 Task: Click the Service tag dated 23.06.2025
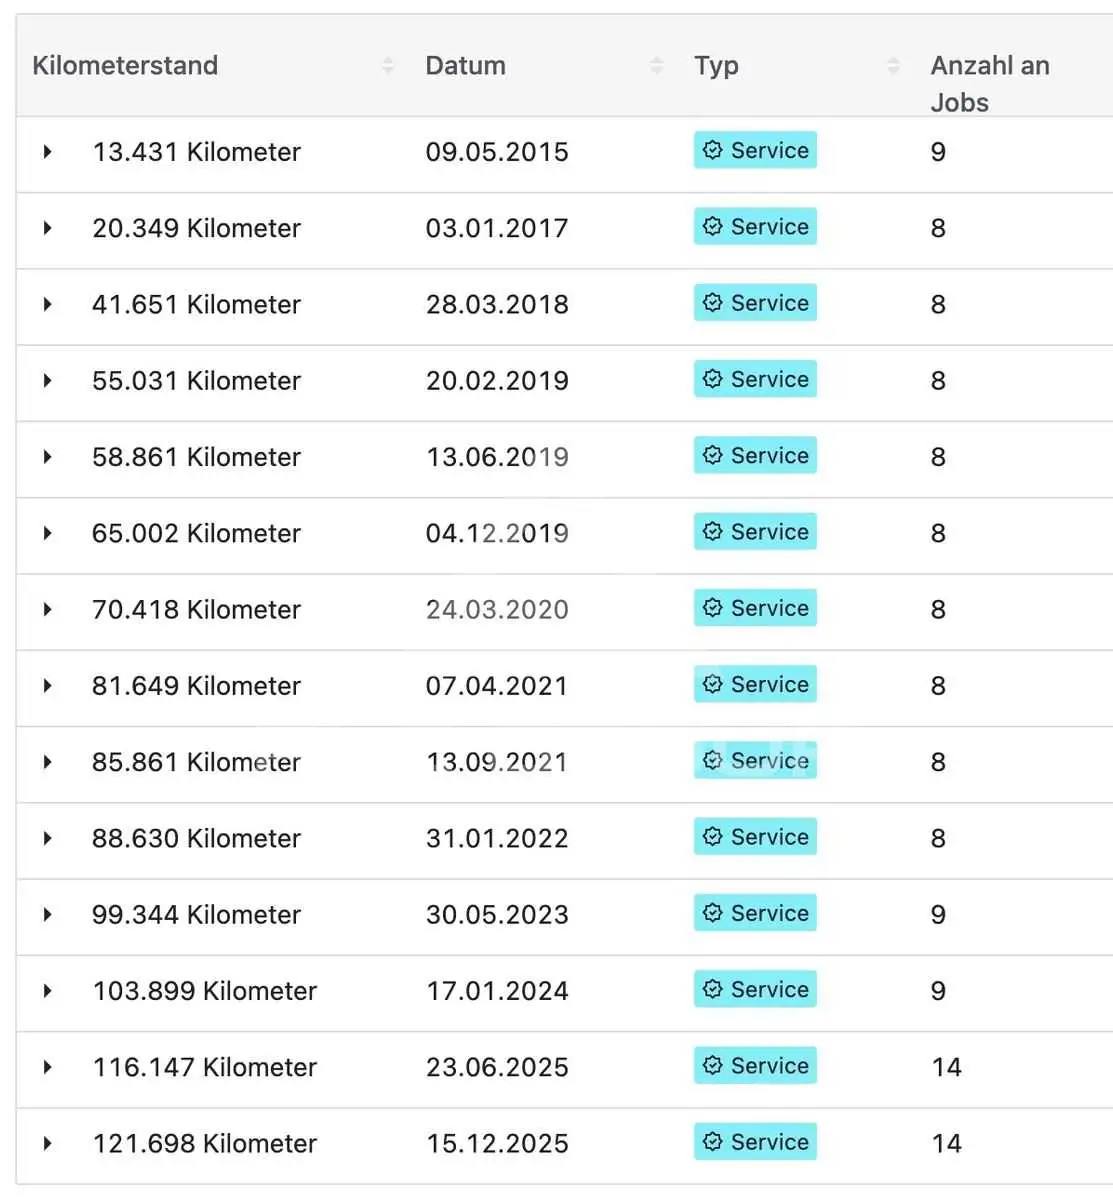pos(755,1066)
